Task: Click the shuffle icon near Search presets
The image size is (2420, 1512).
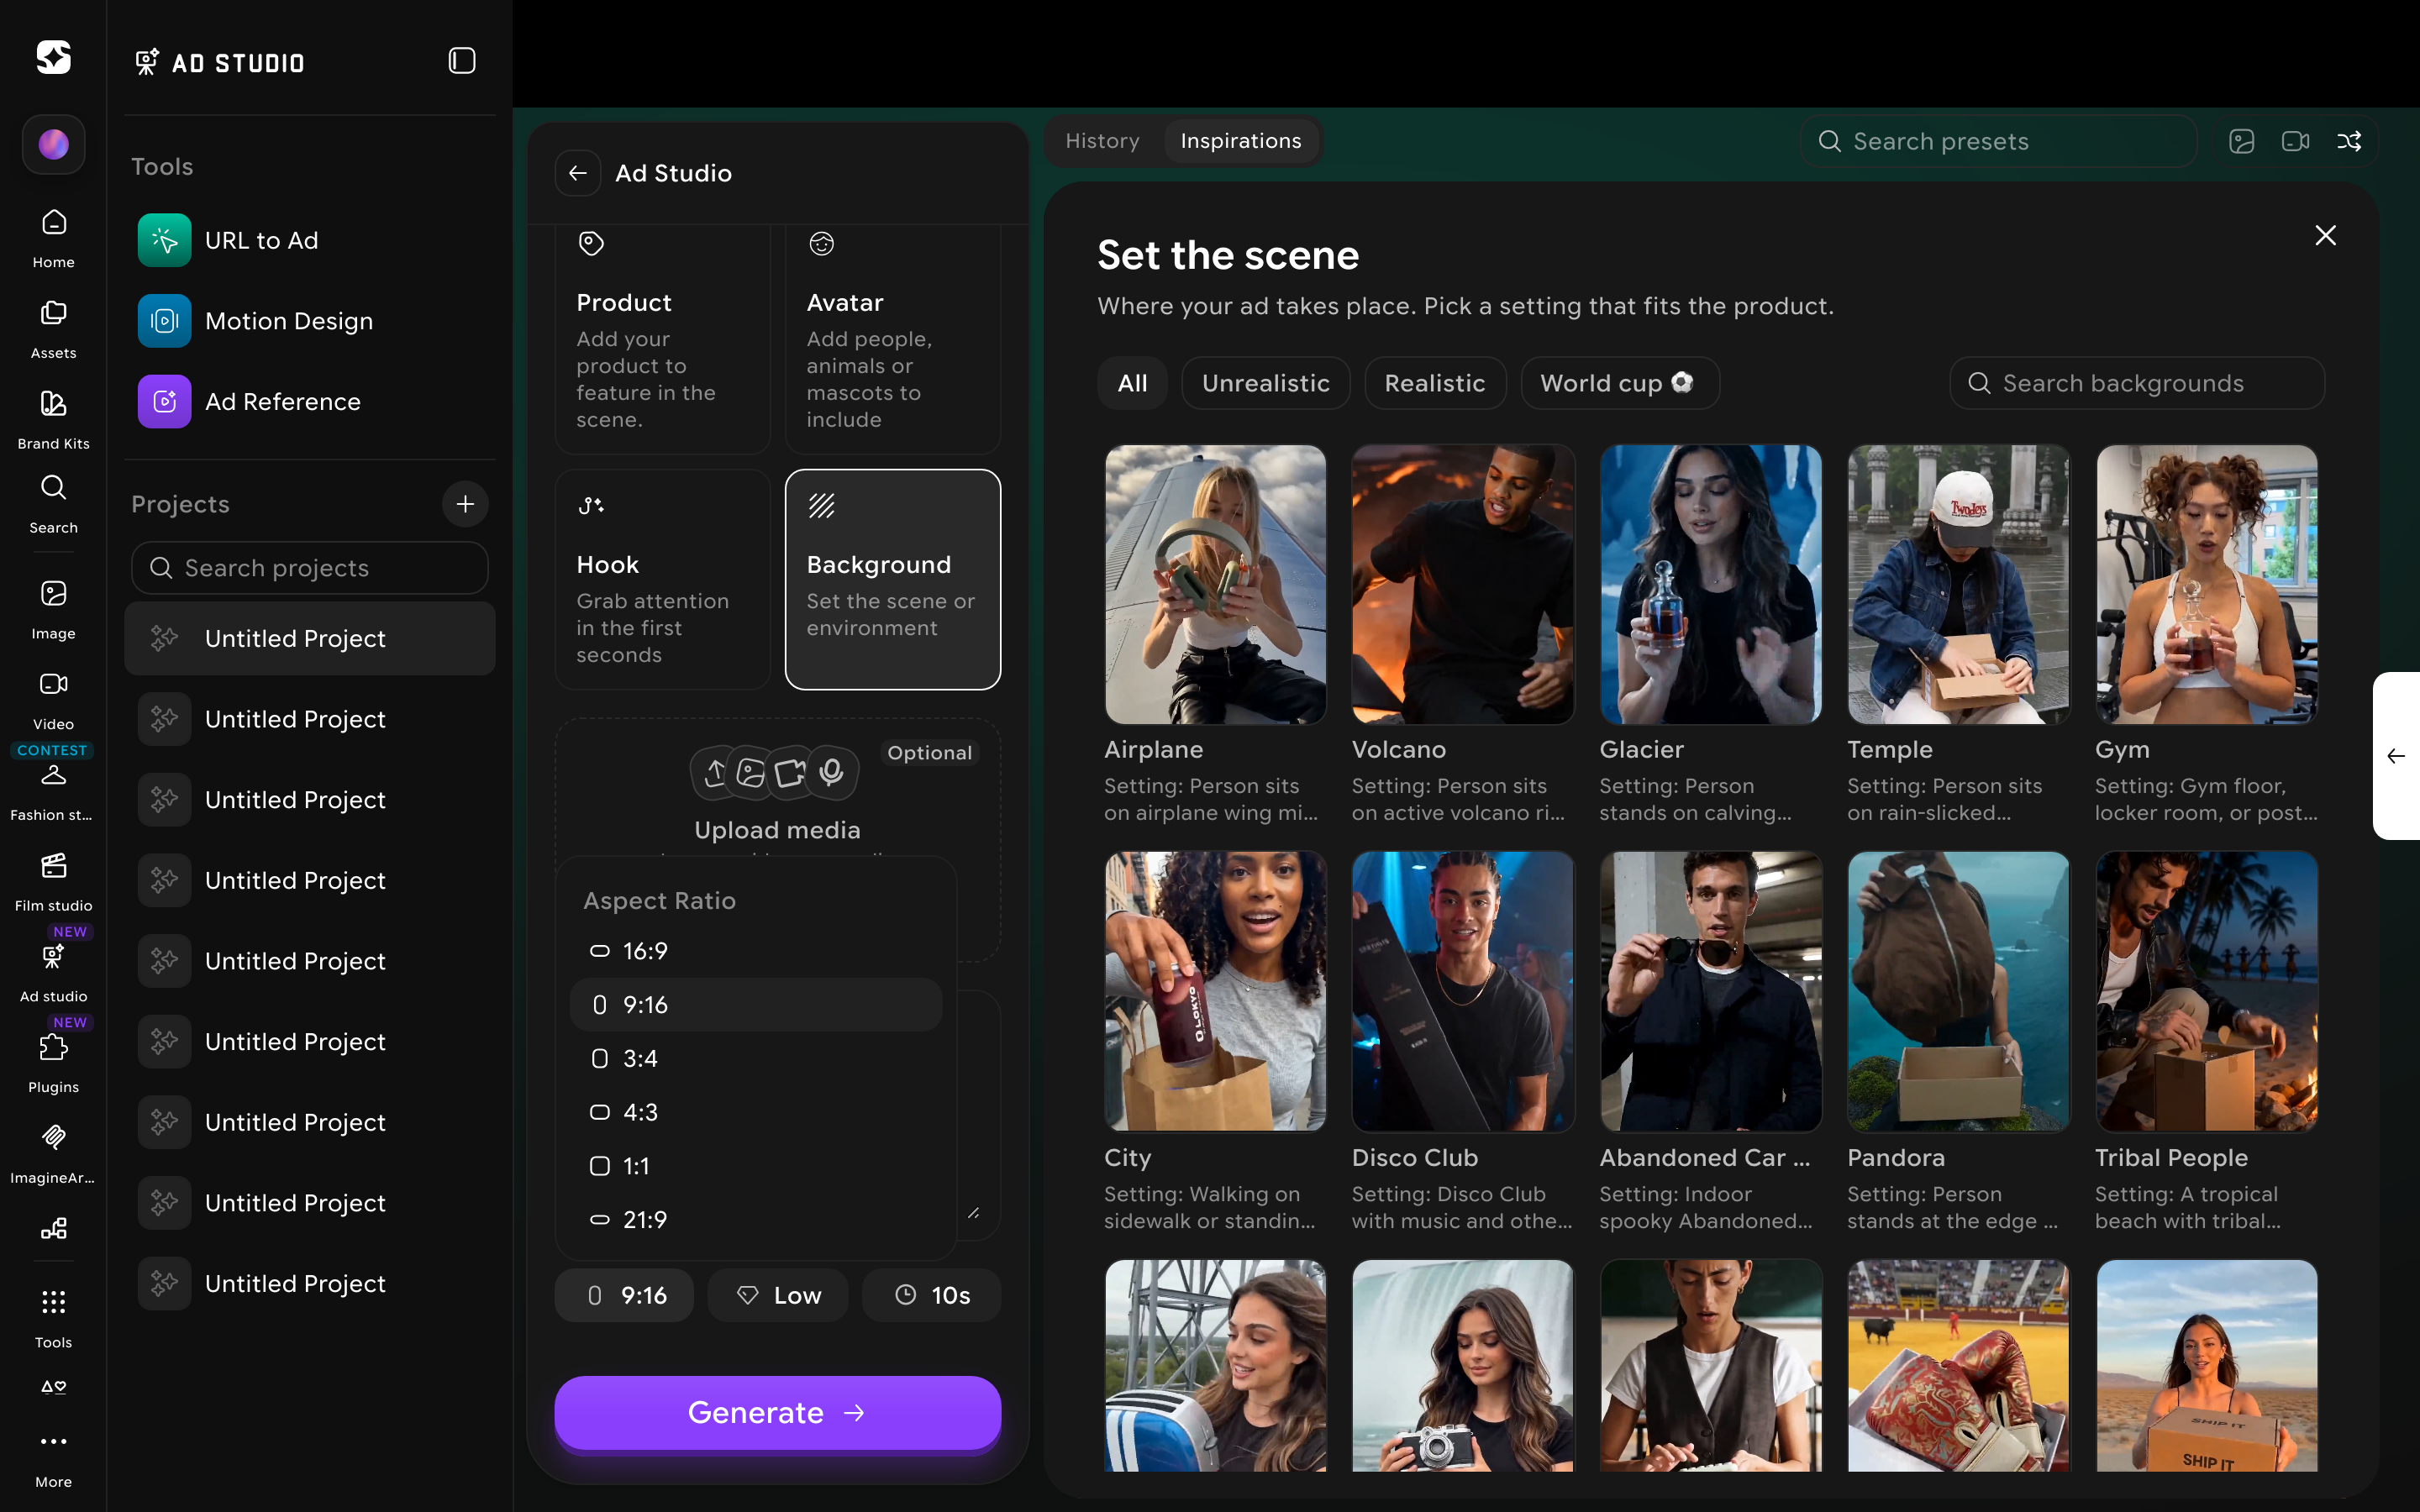Action: click(x=2349, y=141)
